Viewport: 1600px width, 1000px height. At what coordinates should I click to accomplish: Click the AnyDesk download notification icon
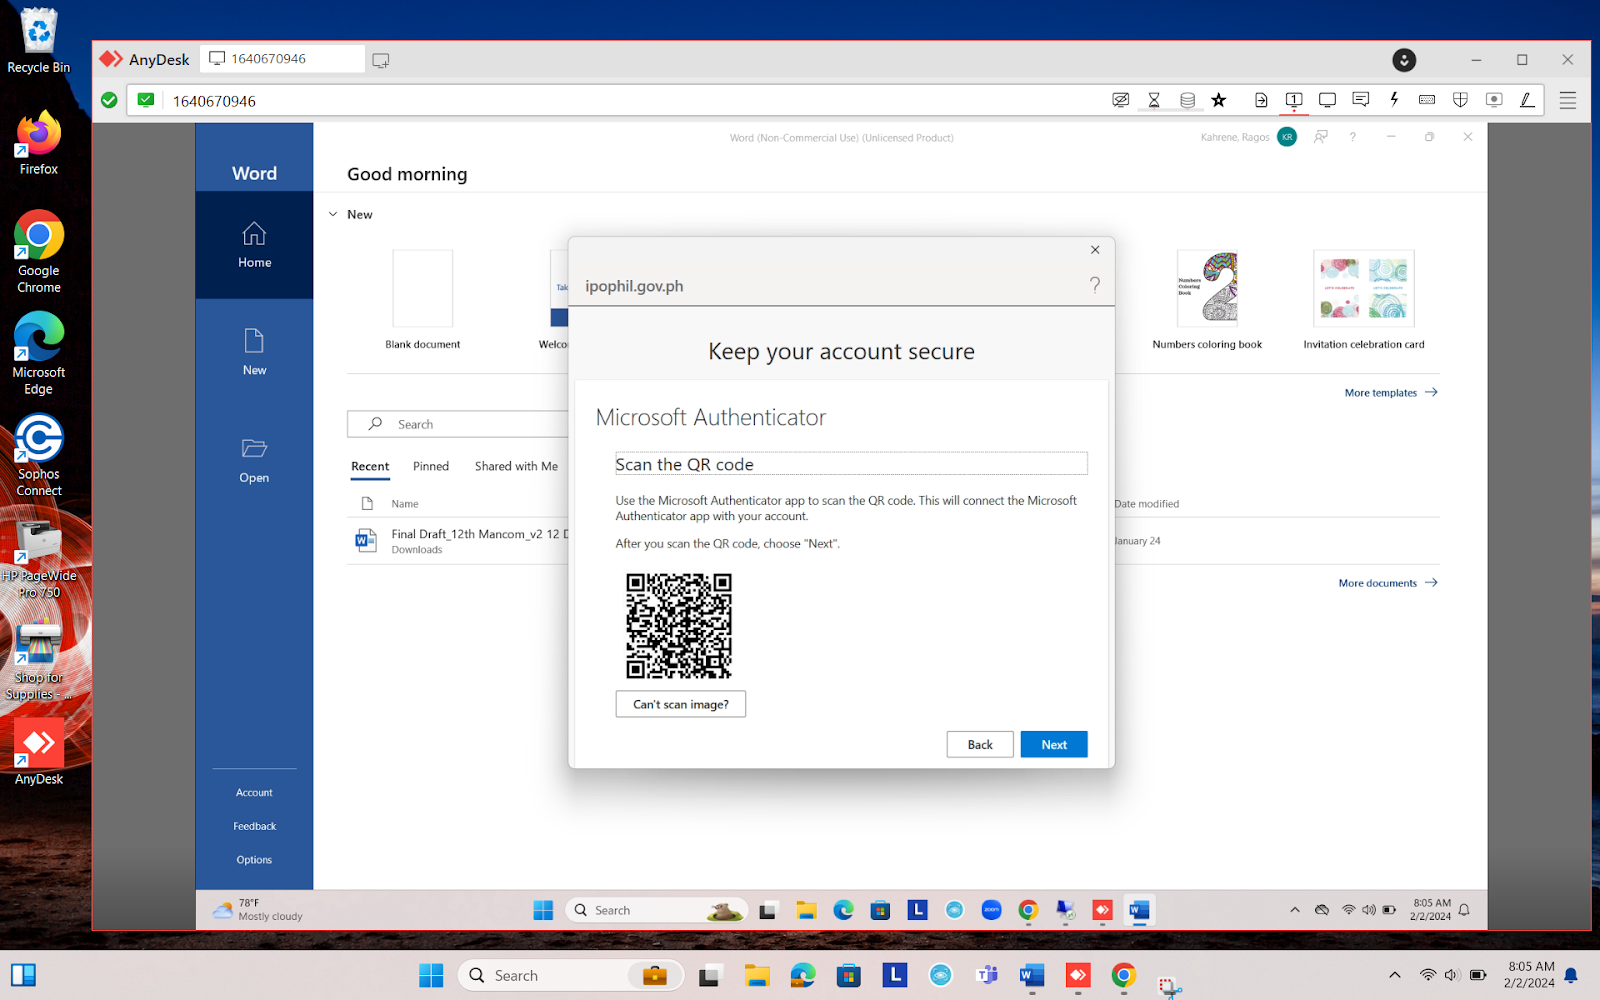(x=1404, y=60)
